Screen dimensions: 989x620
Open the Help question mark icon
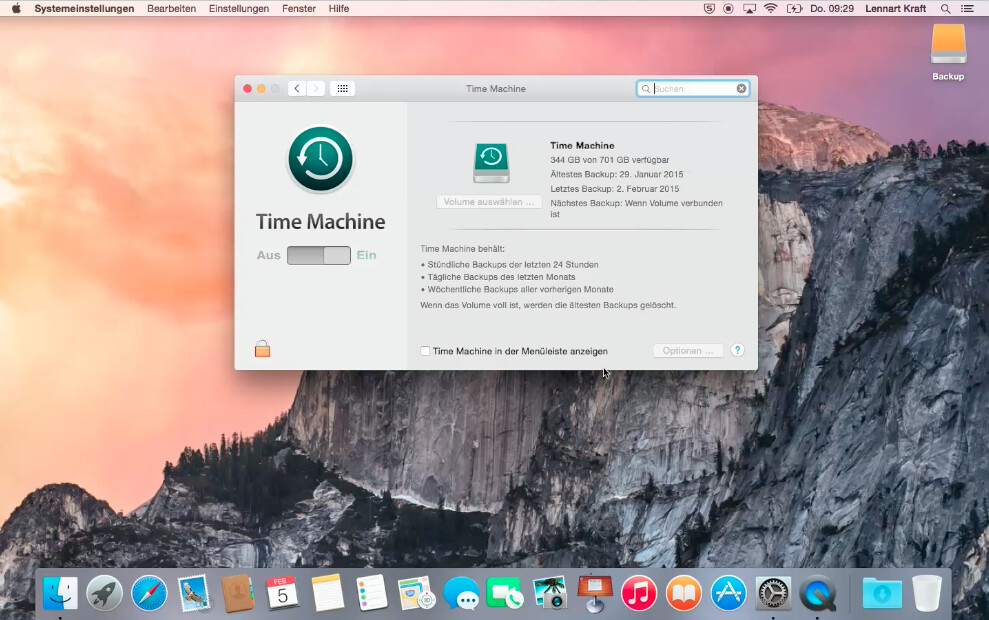coord(738,350)
